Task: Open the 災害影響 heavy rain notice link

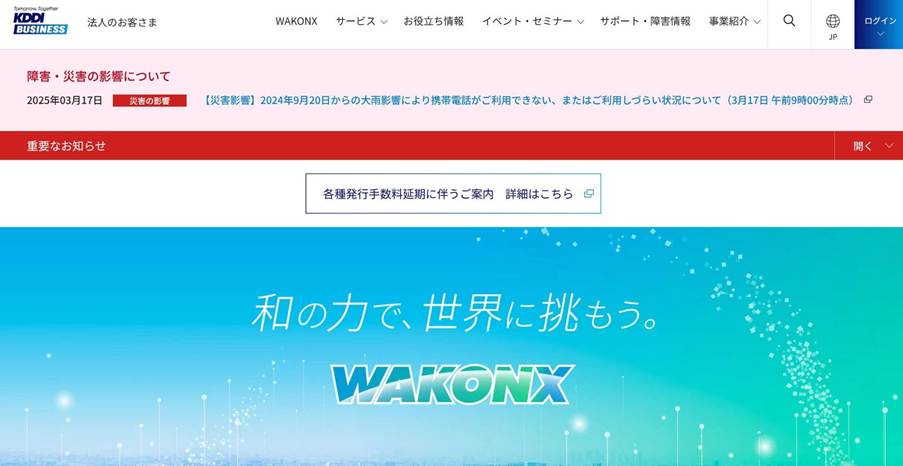Action: pos(529,100)
